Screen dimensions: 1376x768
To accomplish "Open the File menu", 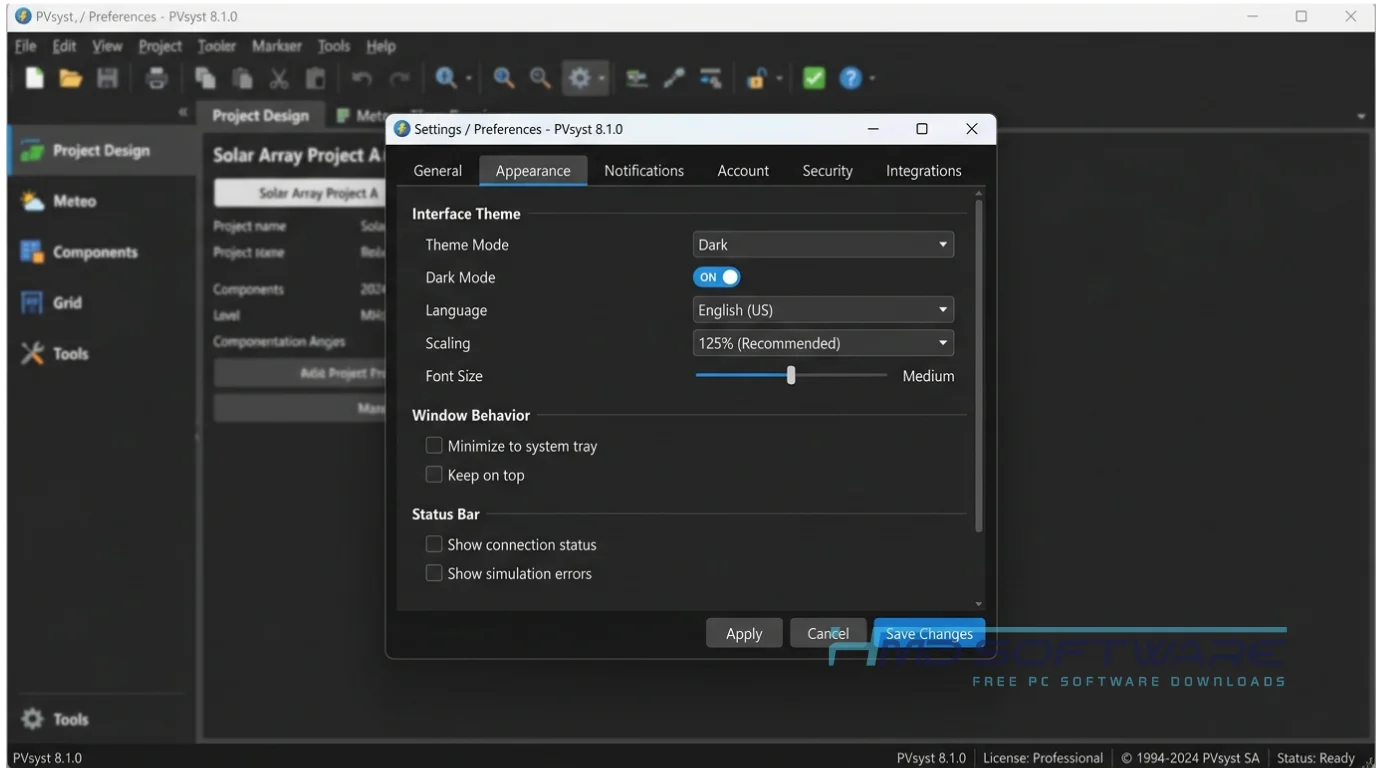I will click(25, 46).
